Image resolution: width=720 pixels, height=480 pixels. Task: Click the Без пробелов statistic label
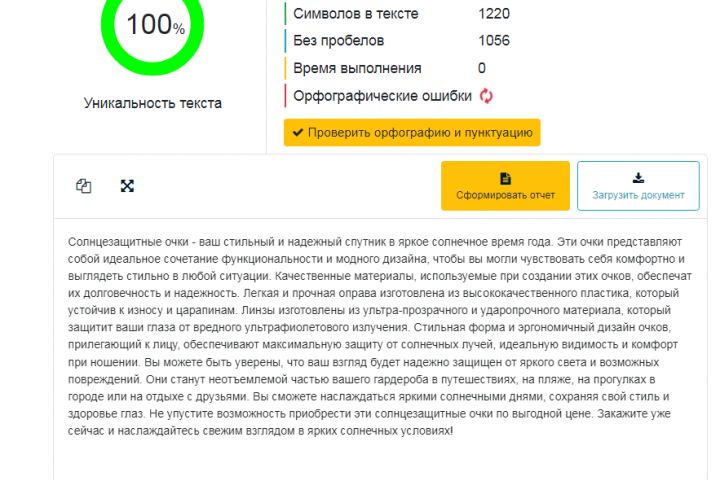pos(339,41)
